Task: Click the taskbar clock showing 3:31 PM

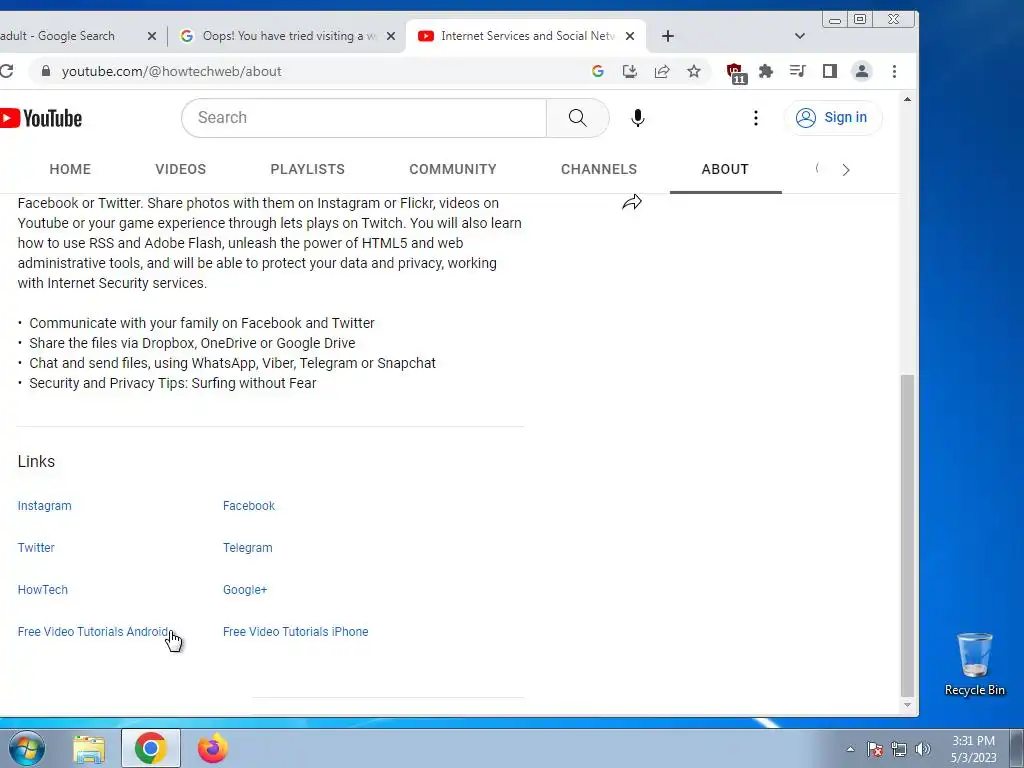Action: [x=973, y=749]
